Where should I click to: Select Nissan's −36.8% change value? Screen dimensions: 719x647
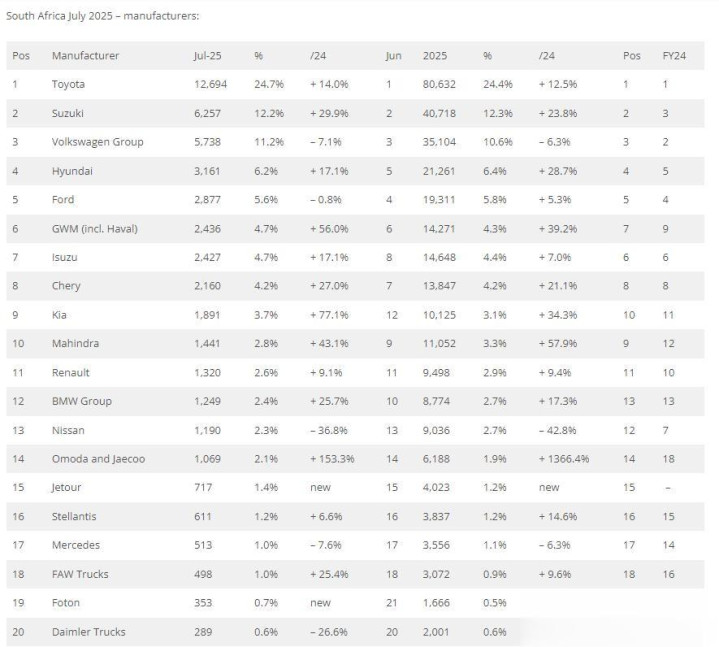pyautogui.click(x=329, y=431)
